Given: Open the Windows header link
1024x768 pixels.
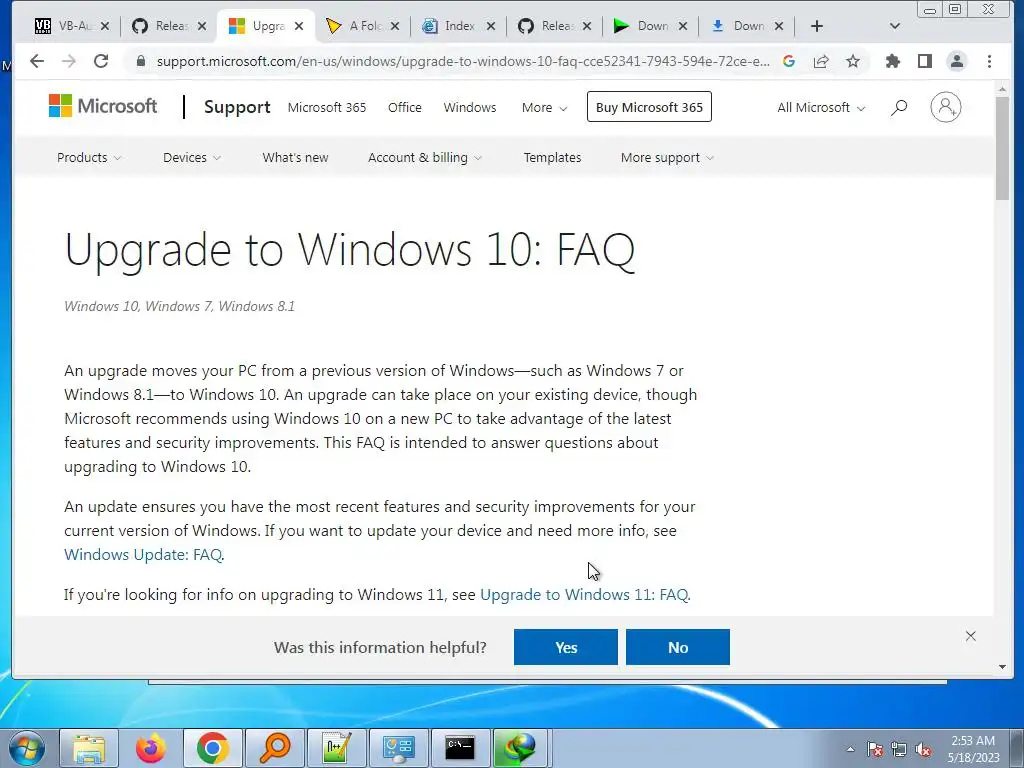Looking at the screenshot, I should coord(470,108).
